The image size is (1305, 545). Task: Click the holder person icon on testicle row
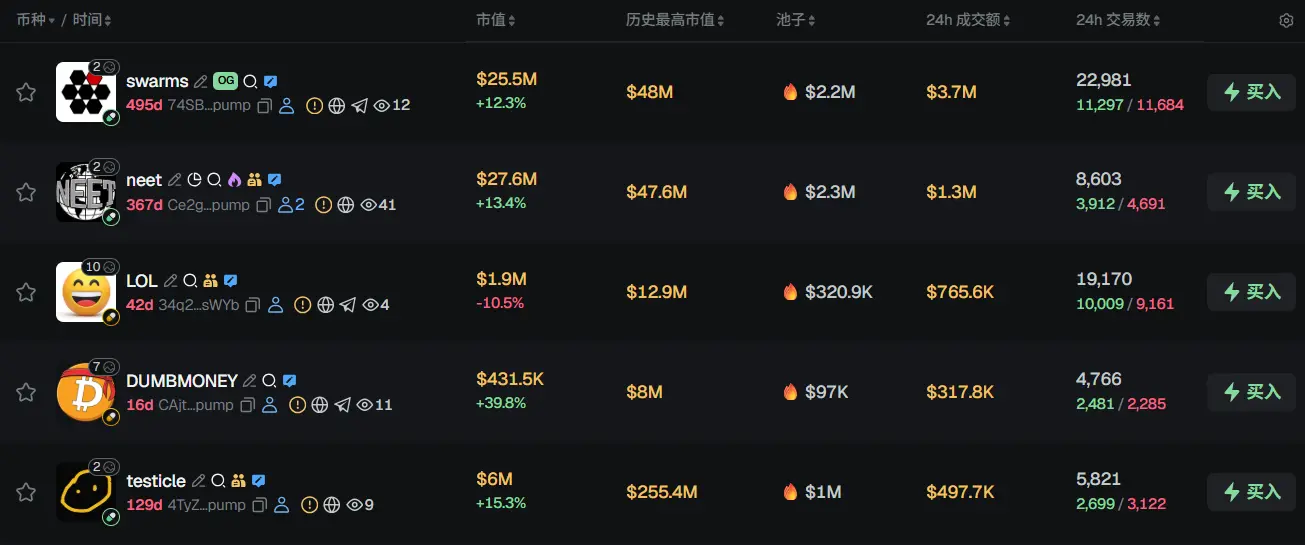coord(282,505)
